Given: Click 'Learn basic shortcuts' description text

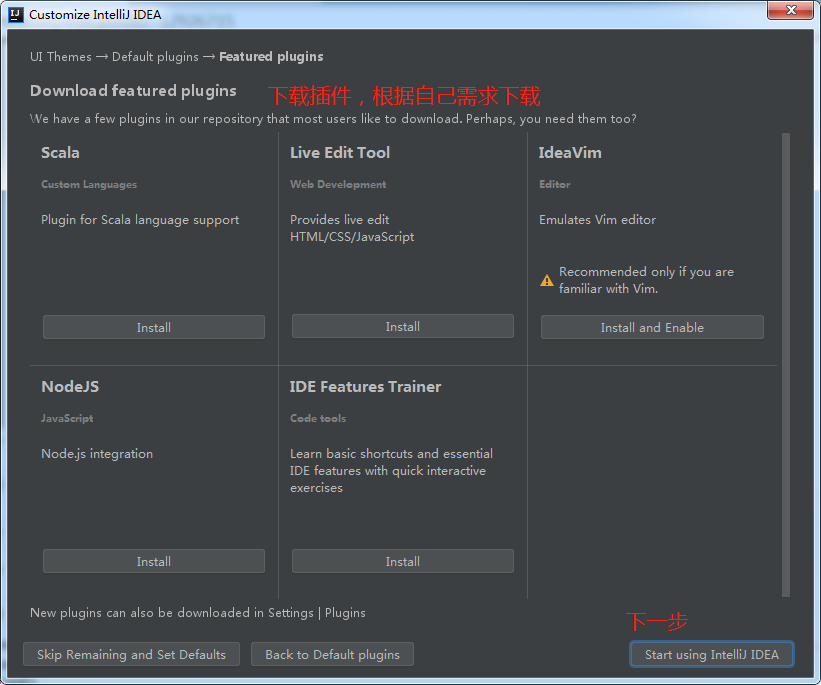Looking at the screenshot, I should [391, 471].
